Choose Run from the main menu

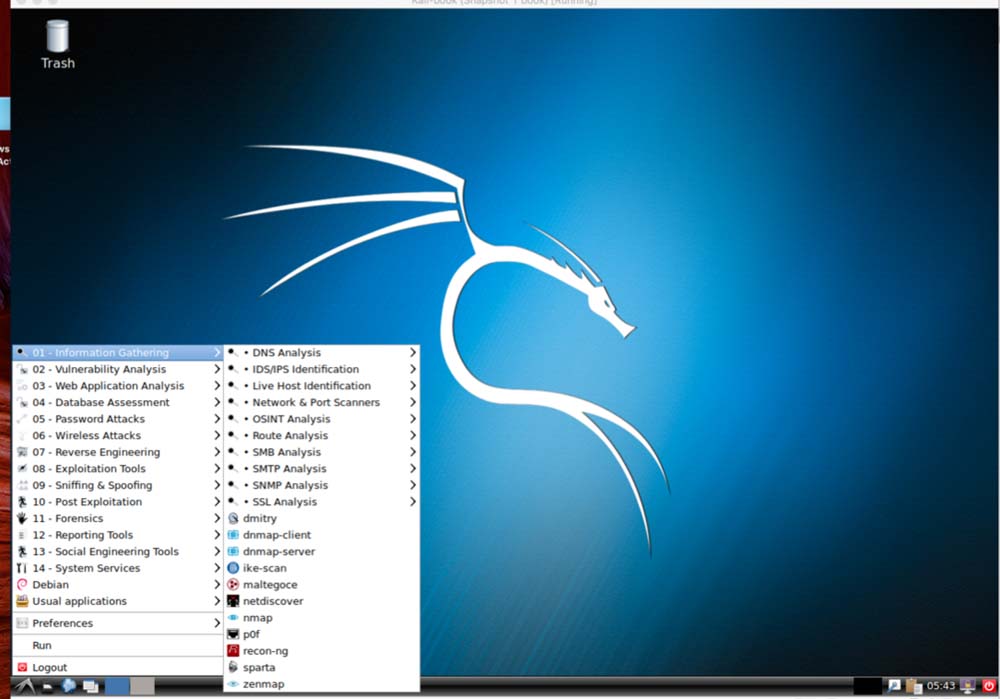pyautogui.click(x=41, y=646)
